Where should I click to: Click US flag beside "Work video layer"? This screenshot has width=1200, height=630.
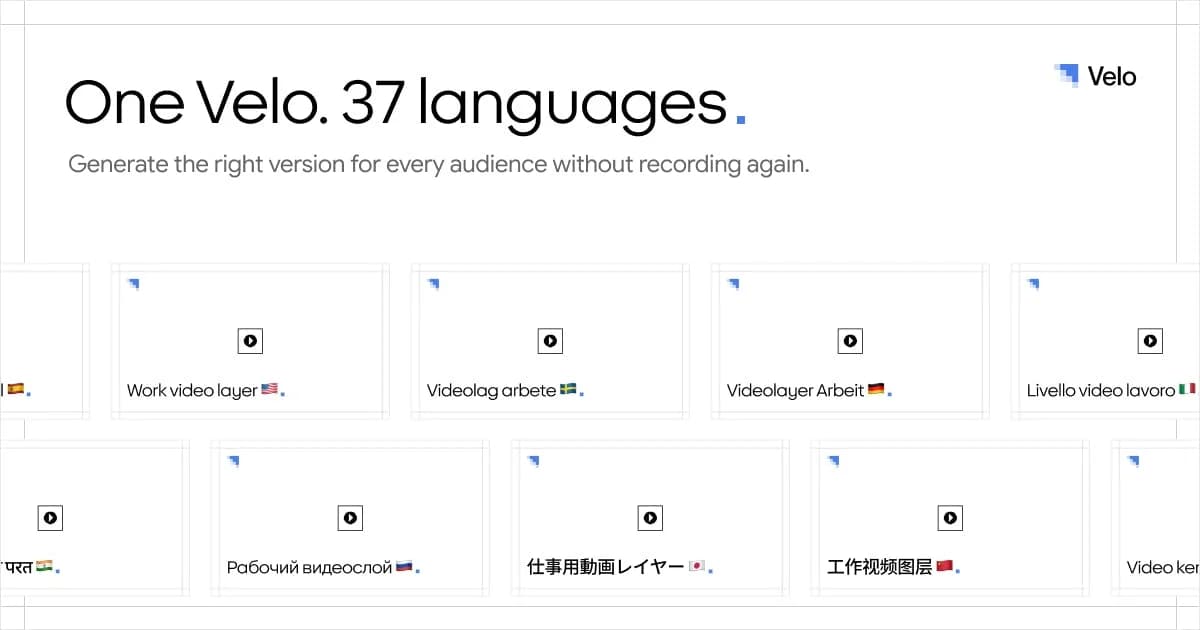pos(269,390)
